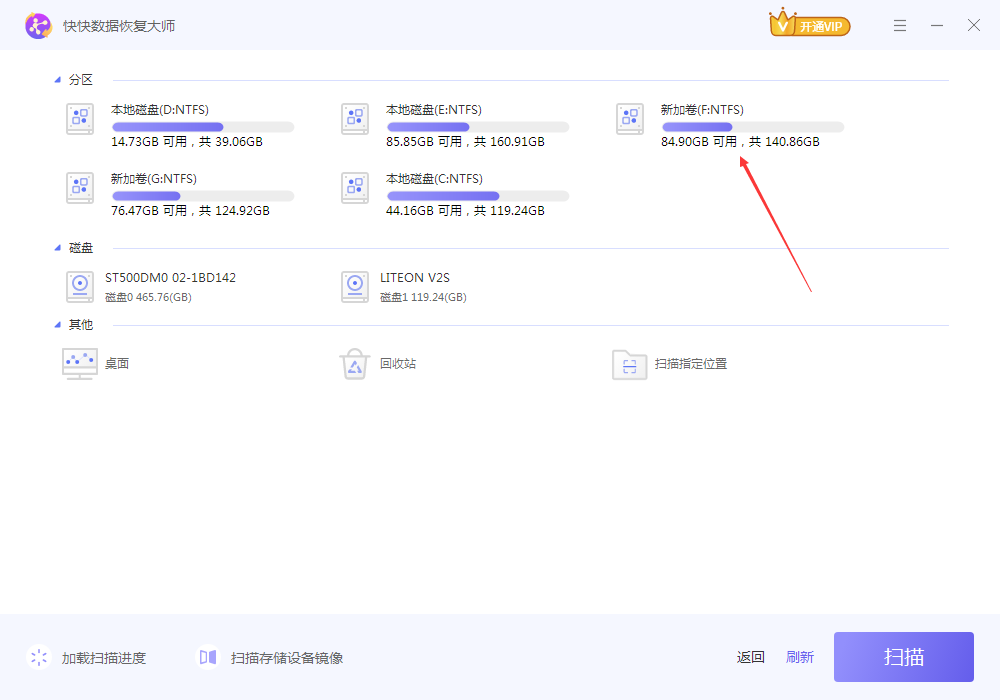Select the local disk D: partition icon
Image resolution: width=1000 pixels, height=700 pixels.
click(80, 119)
